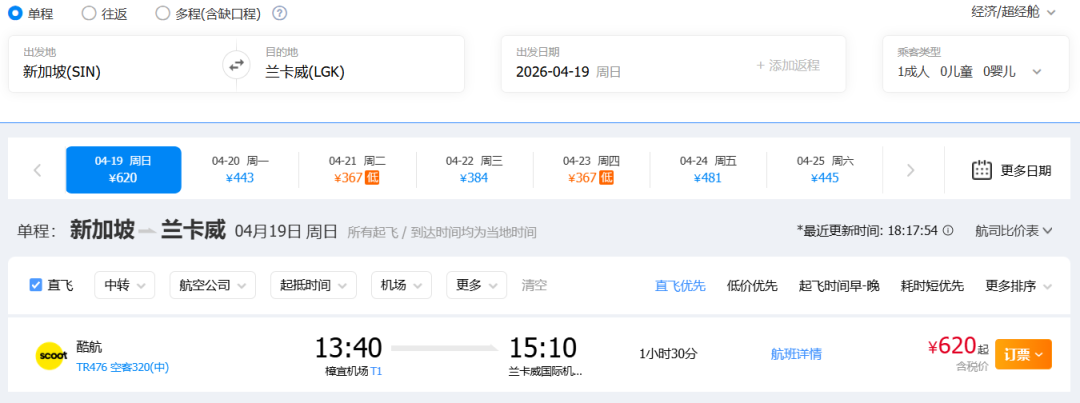The image size is (1080, 403).
Task: Sort by lowest price (低价优先)
Action: (752, 285)
